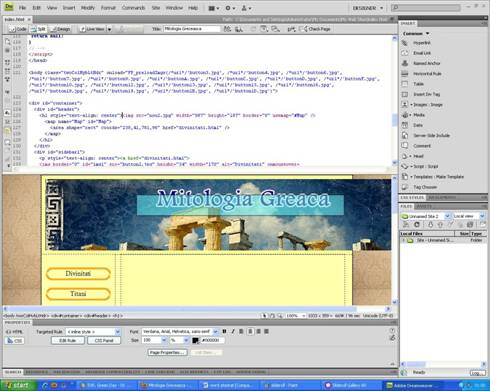Viewport: 490px width, 391px height.
Task: Click the Hyperlink icon in Insert panel
Action: coord(405,43)
